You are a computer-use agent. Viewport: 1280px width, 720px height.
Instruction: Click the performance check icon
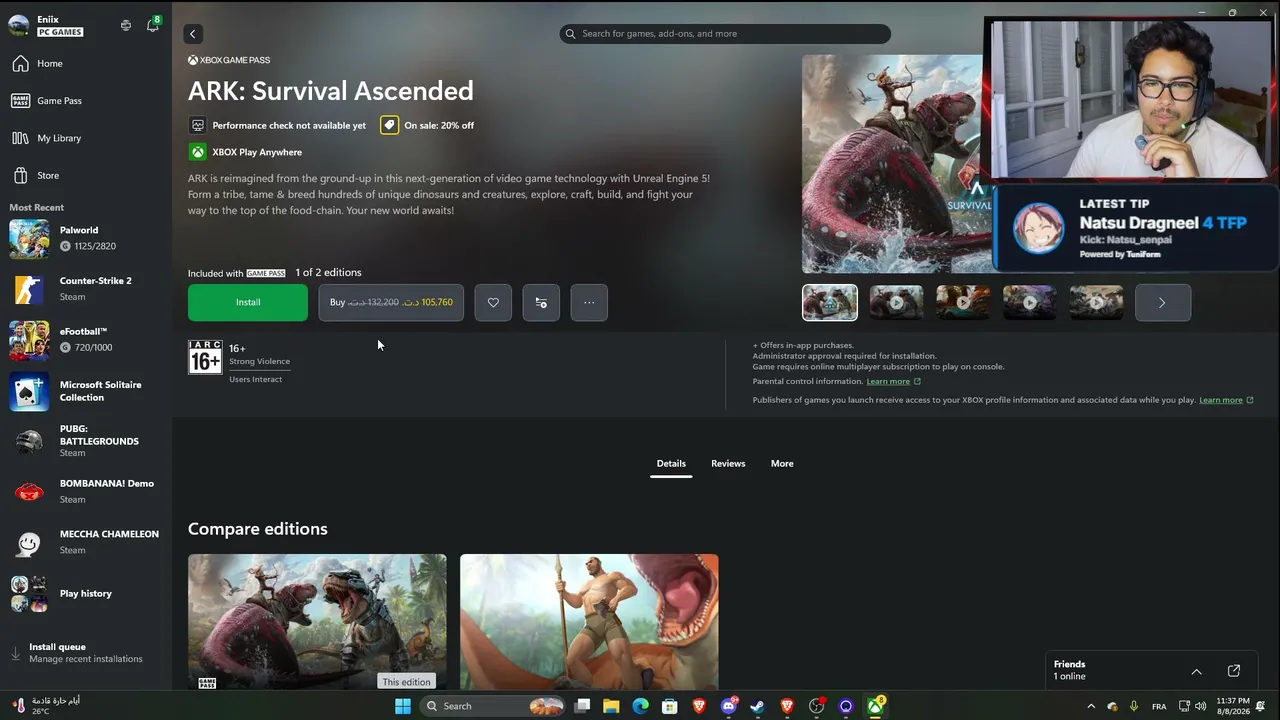tap(197, 125)
